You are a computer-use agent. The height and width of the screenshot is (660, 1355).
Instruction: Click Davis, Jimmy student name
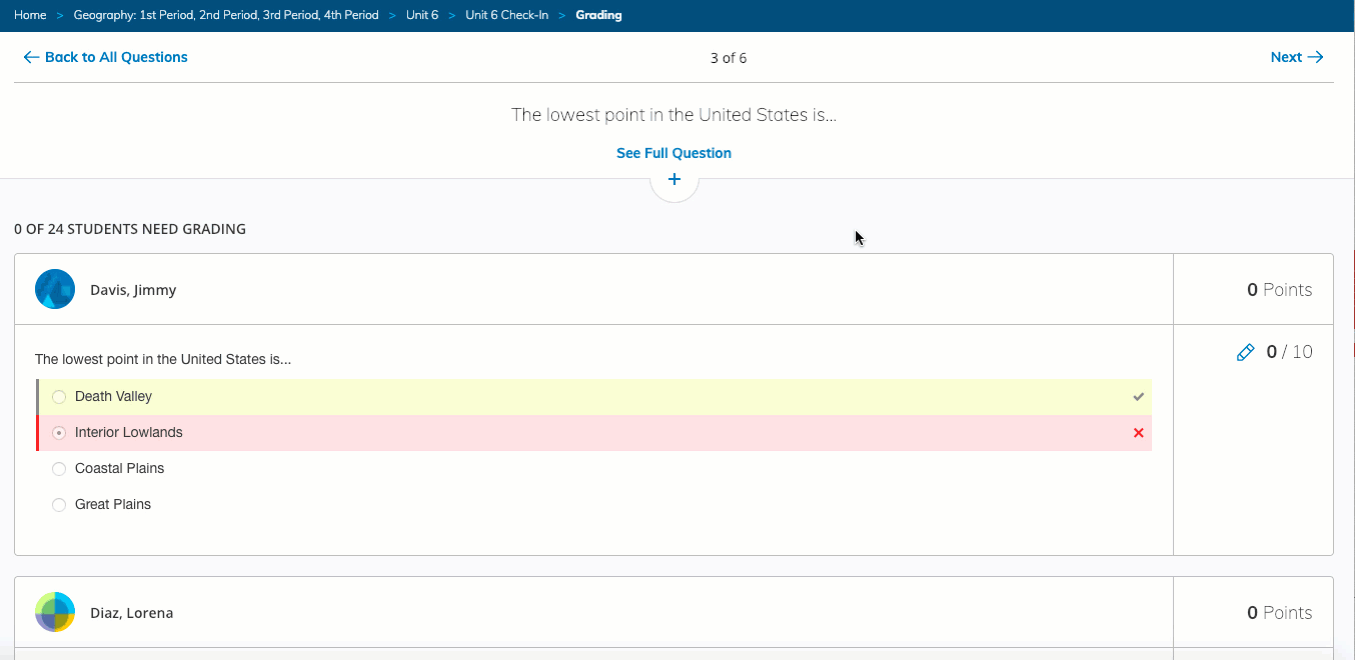[x=133, y=290]
